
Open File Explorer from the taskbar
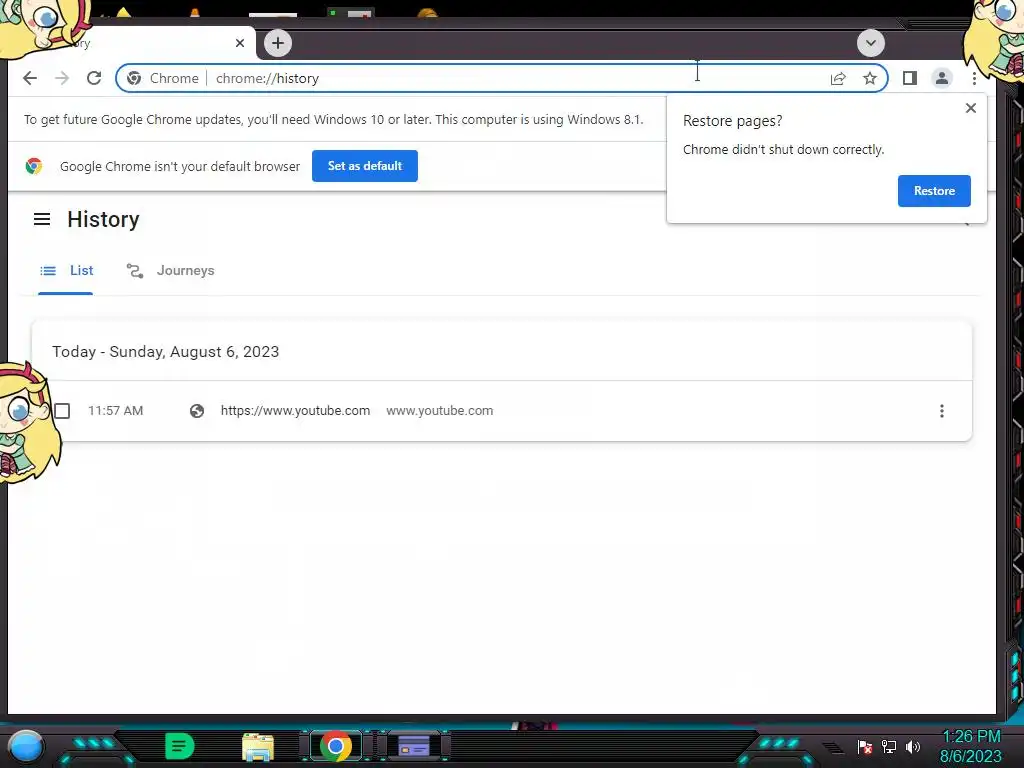pos(258,747)
